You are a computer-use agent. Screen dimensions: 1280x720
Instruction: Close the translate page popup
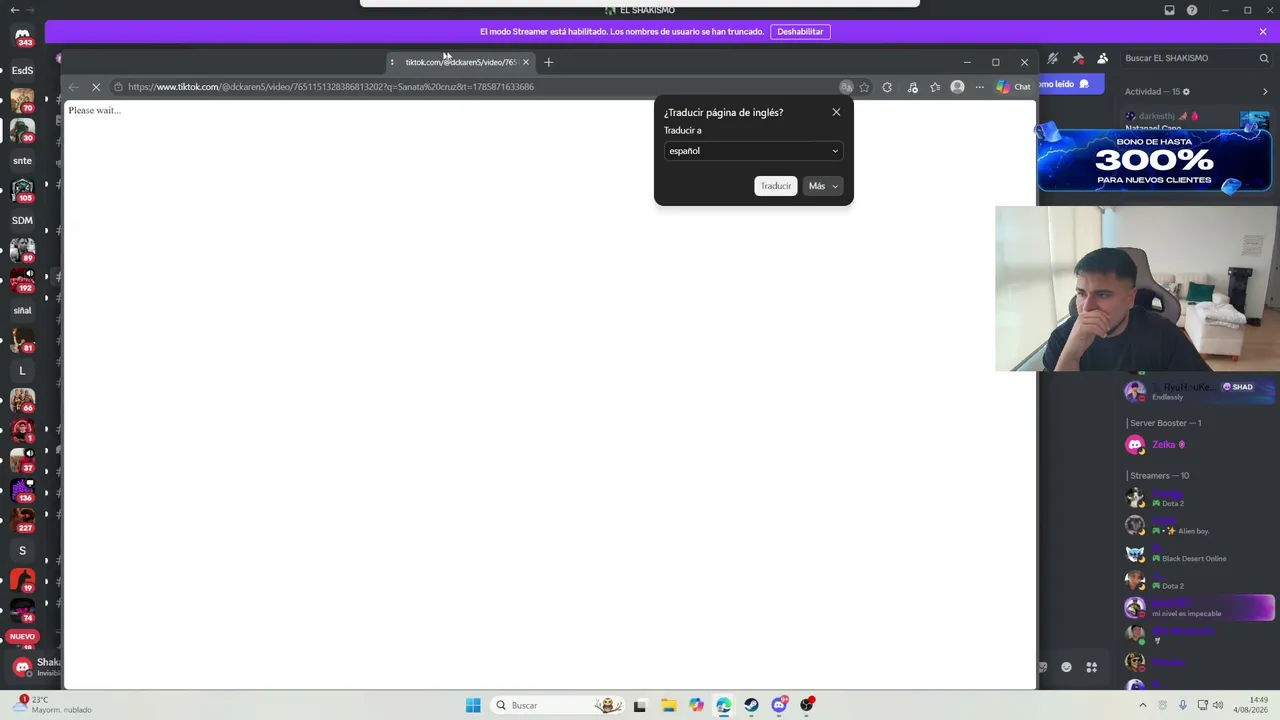[x=836, y=112]
